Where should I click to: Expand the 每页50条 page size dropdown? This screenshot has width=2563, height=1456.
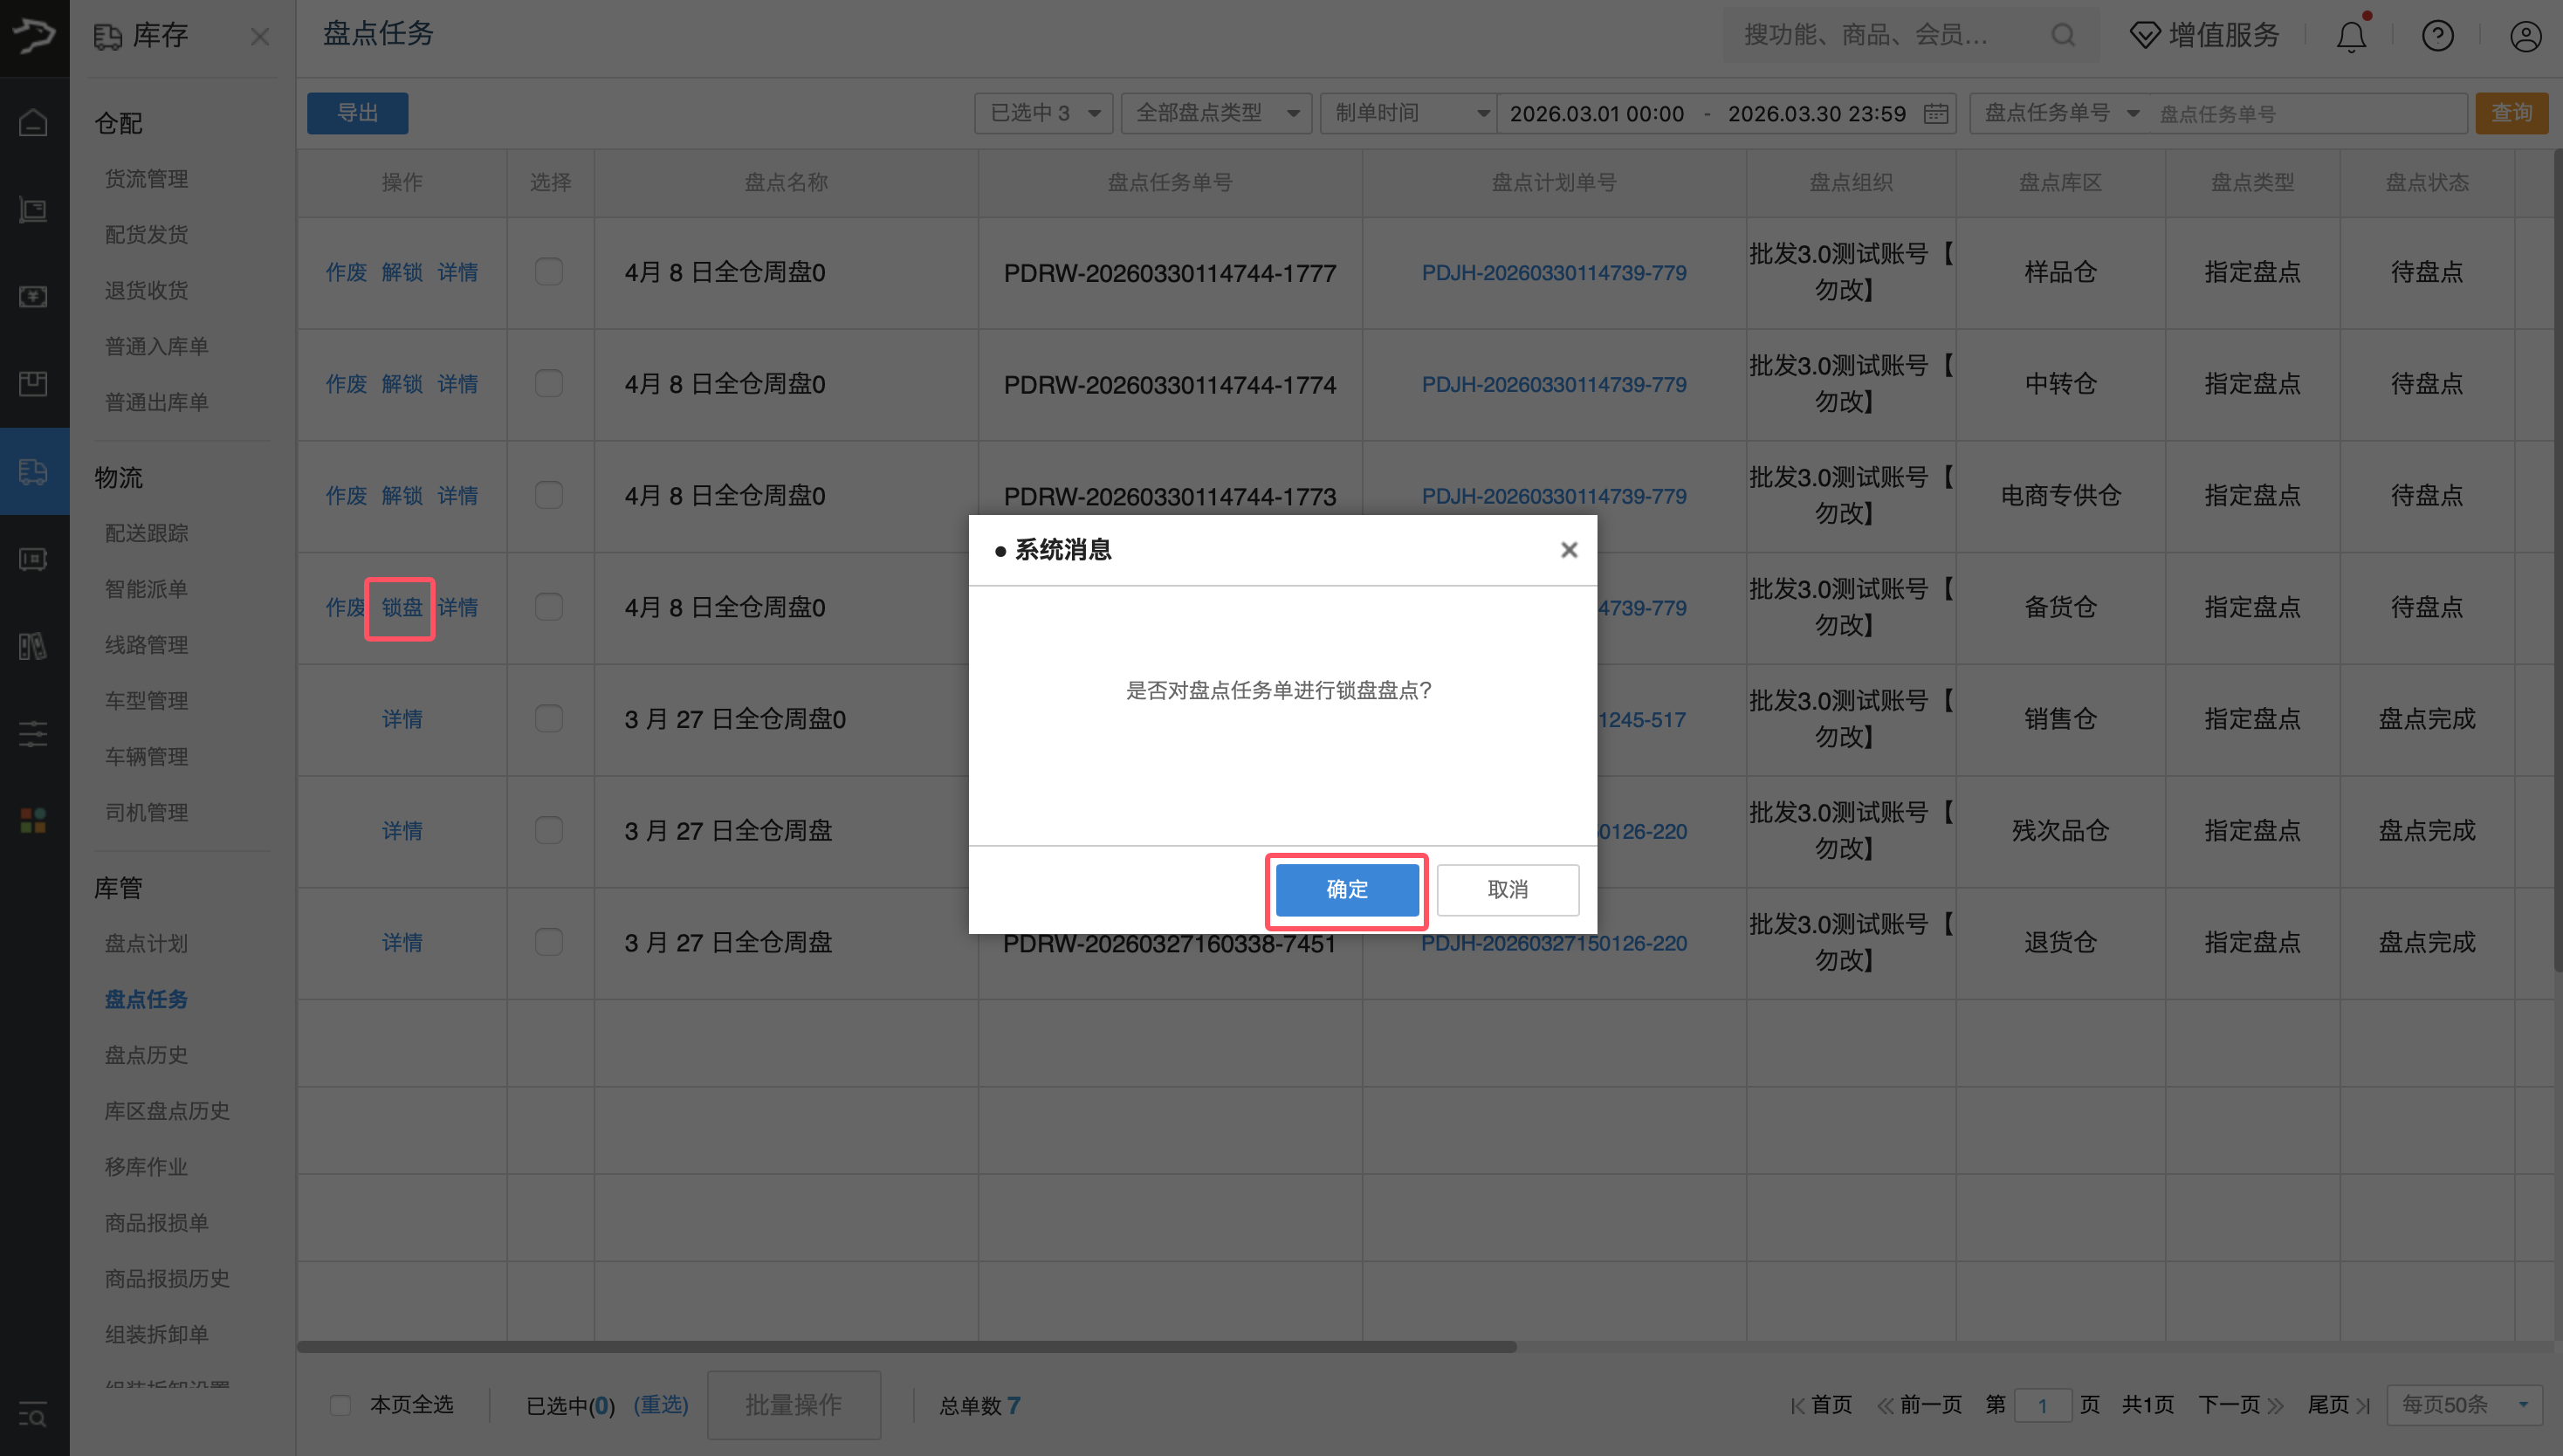2463,1405
